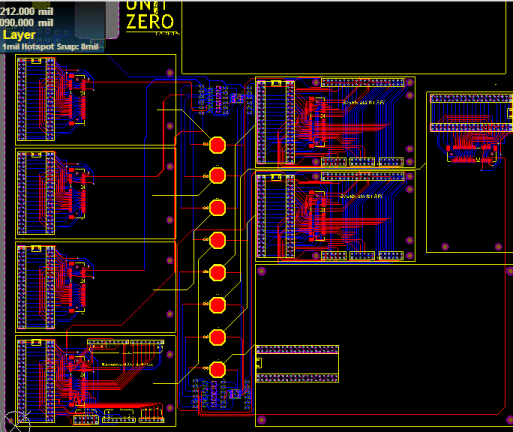Click silkscreen label text on upper middle module

tap(364, 102)
